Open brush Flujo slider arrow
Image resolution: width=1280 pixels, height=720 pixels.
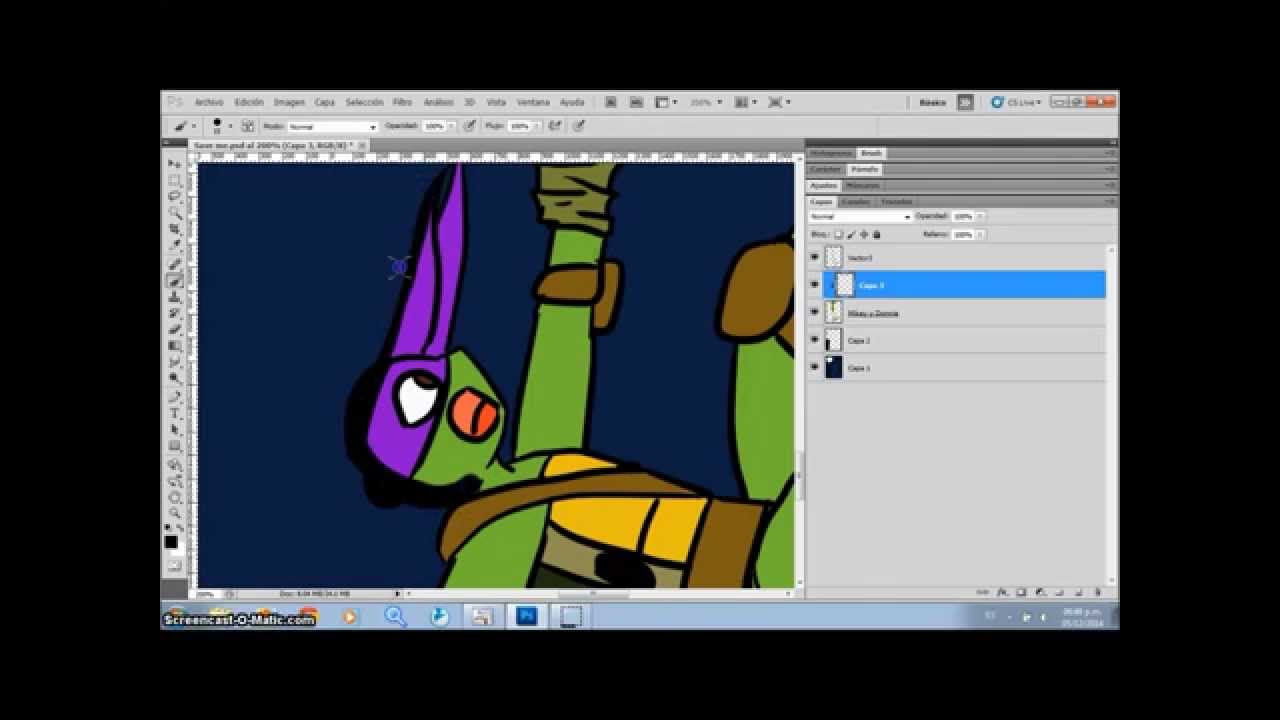(x=537, y=127)
